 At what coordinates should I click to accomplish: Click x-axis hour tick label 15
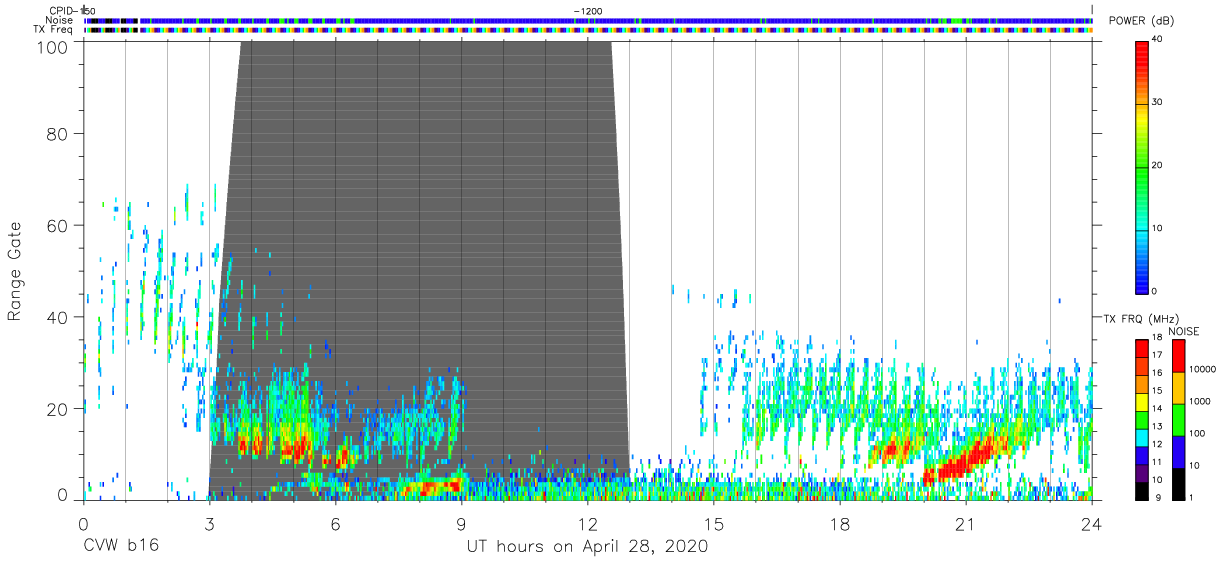pyautogui.click(x=714, y=523)
